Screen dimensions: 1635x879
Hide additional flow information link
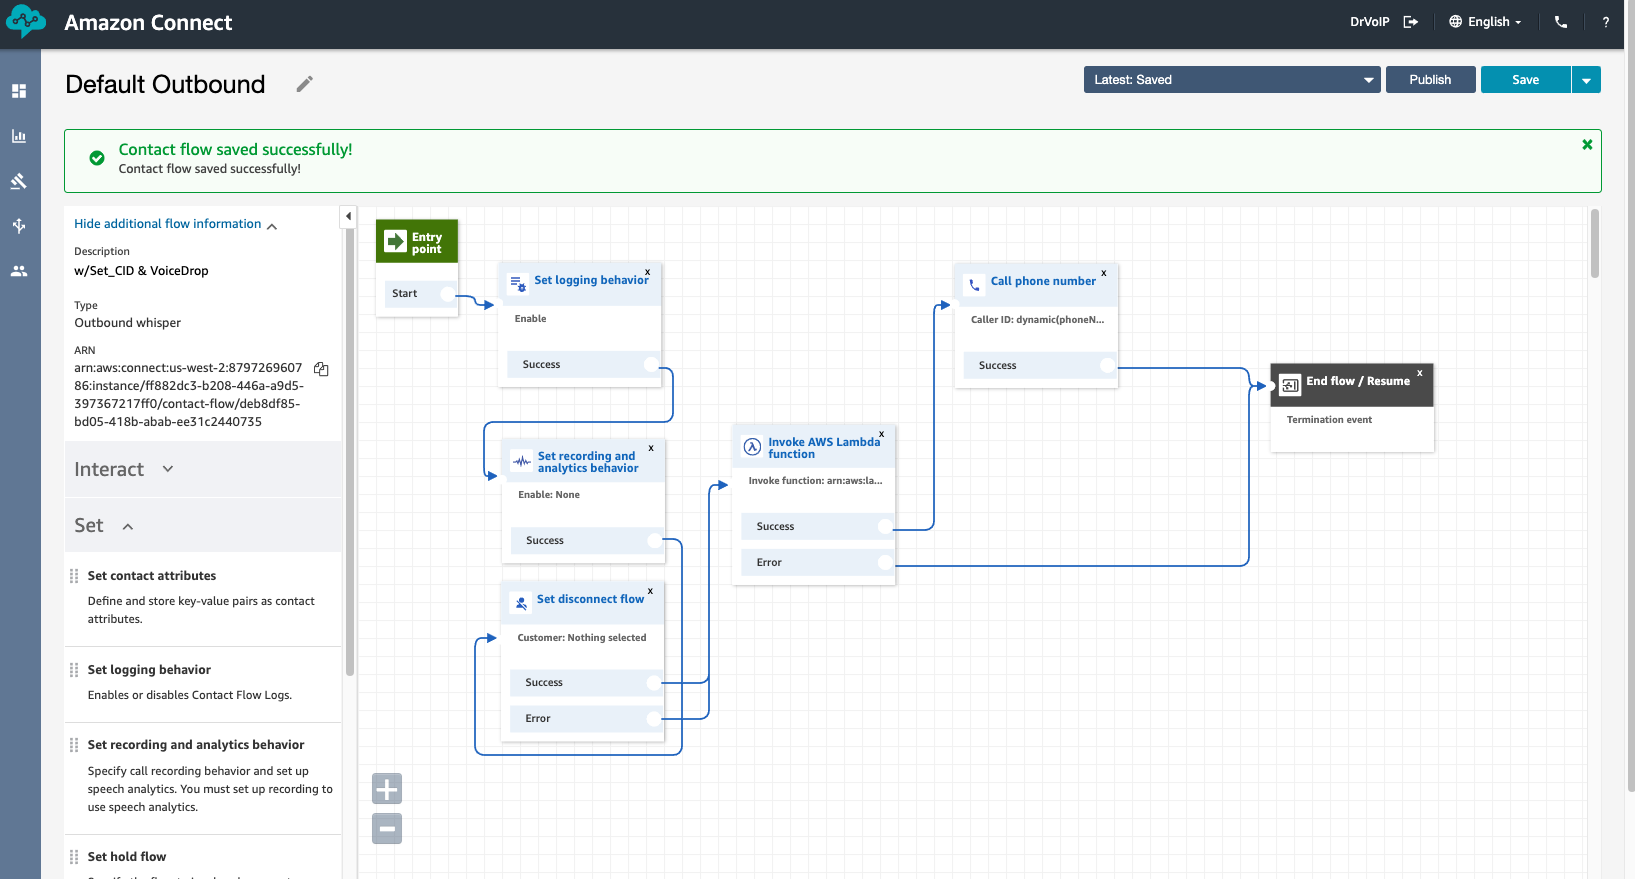(x=168, y=224)
